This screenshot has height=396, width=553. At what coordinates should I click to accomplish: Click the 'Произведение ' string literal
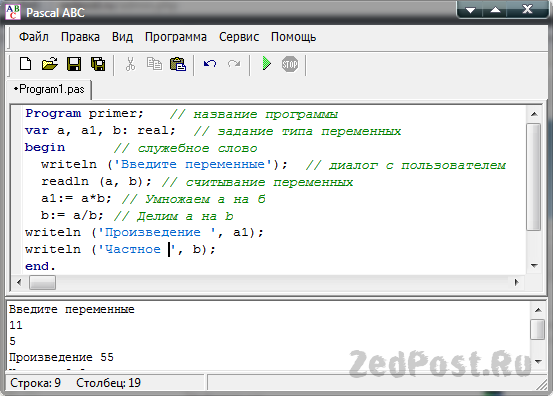pyautogui.click(x=157, y=232)
